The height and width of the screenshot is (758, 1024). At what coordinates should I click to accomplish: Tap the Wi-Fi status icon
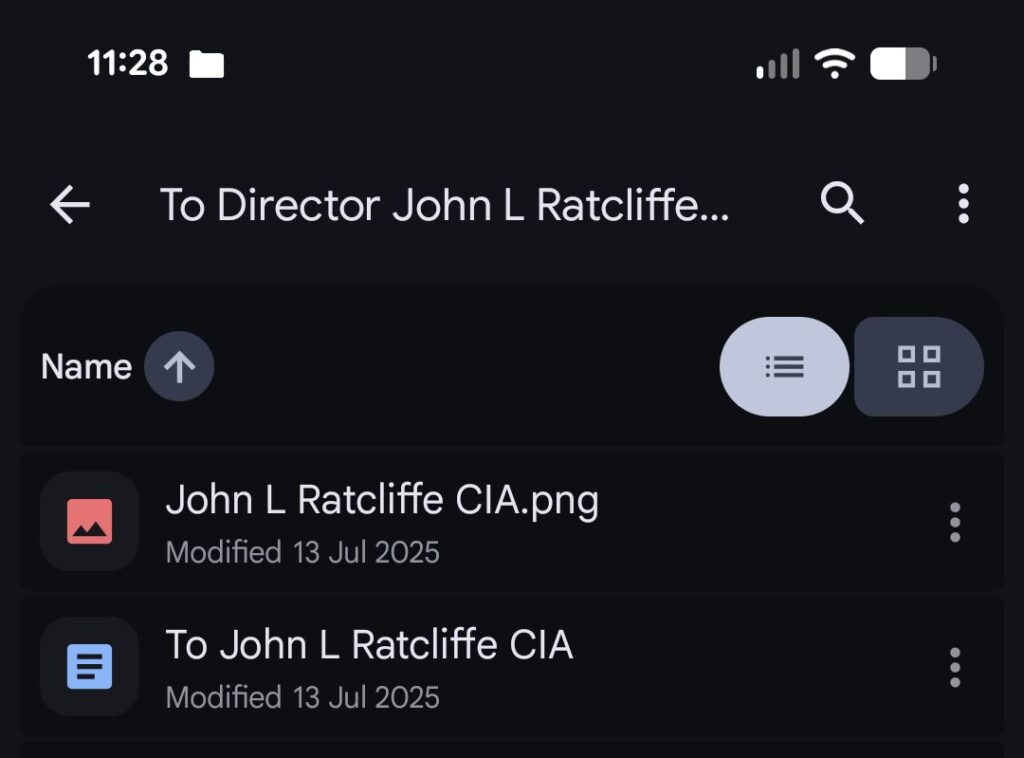833,65
